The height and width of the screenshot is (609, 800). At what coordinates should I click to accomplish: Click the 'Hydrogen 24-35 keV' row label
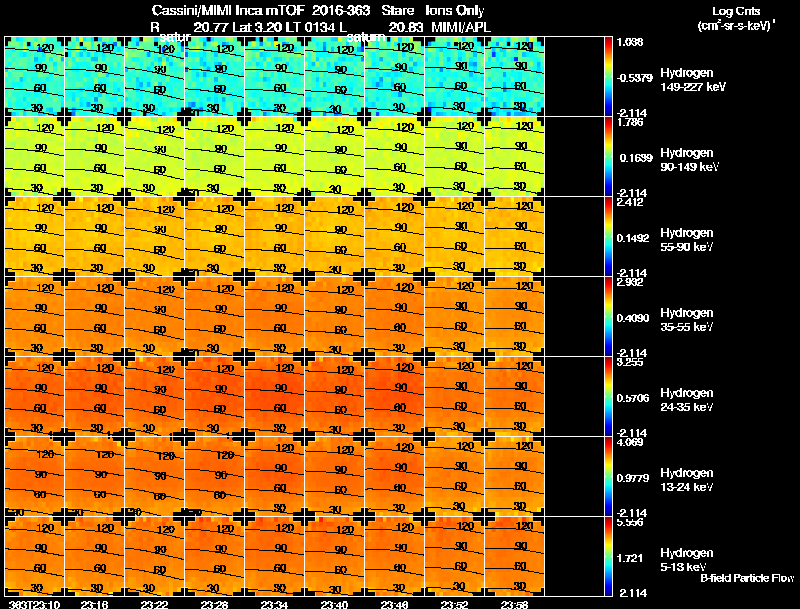tap(687, 400)
